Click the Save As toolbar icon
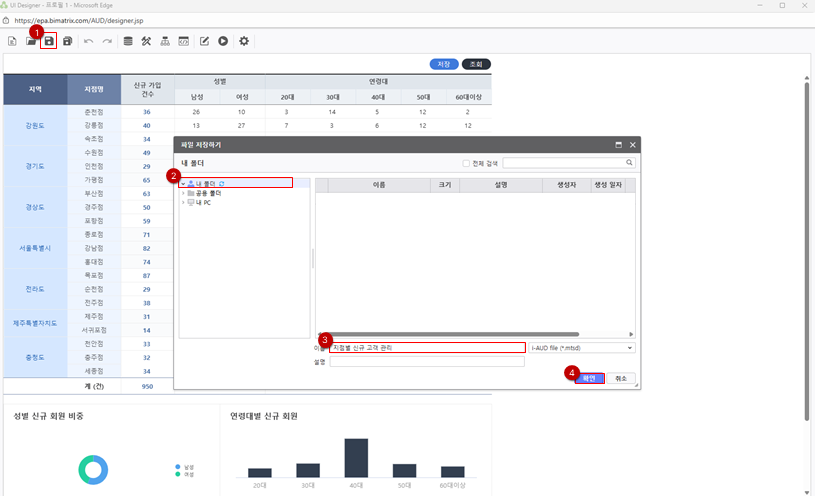This screenshot has width=815, height=496. pyautogui.click(x=67, y=41)
